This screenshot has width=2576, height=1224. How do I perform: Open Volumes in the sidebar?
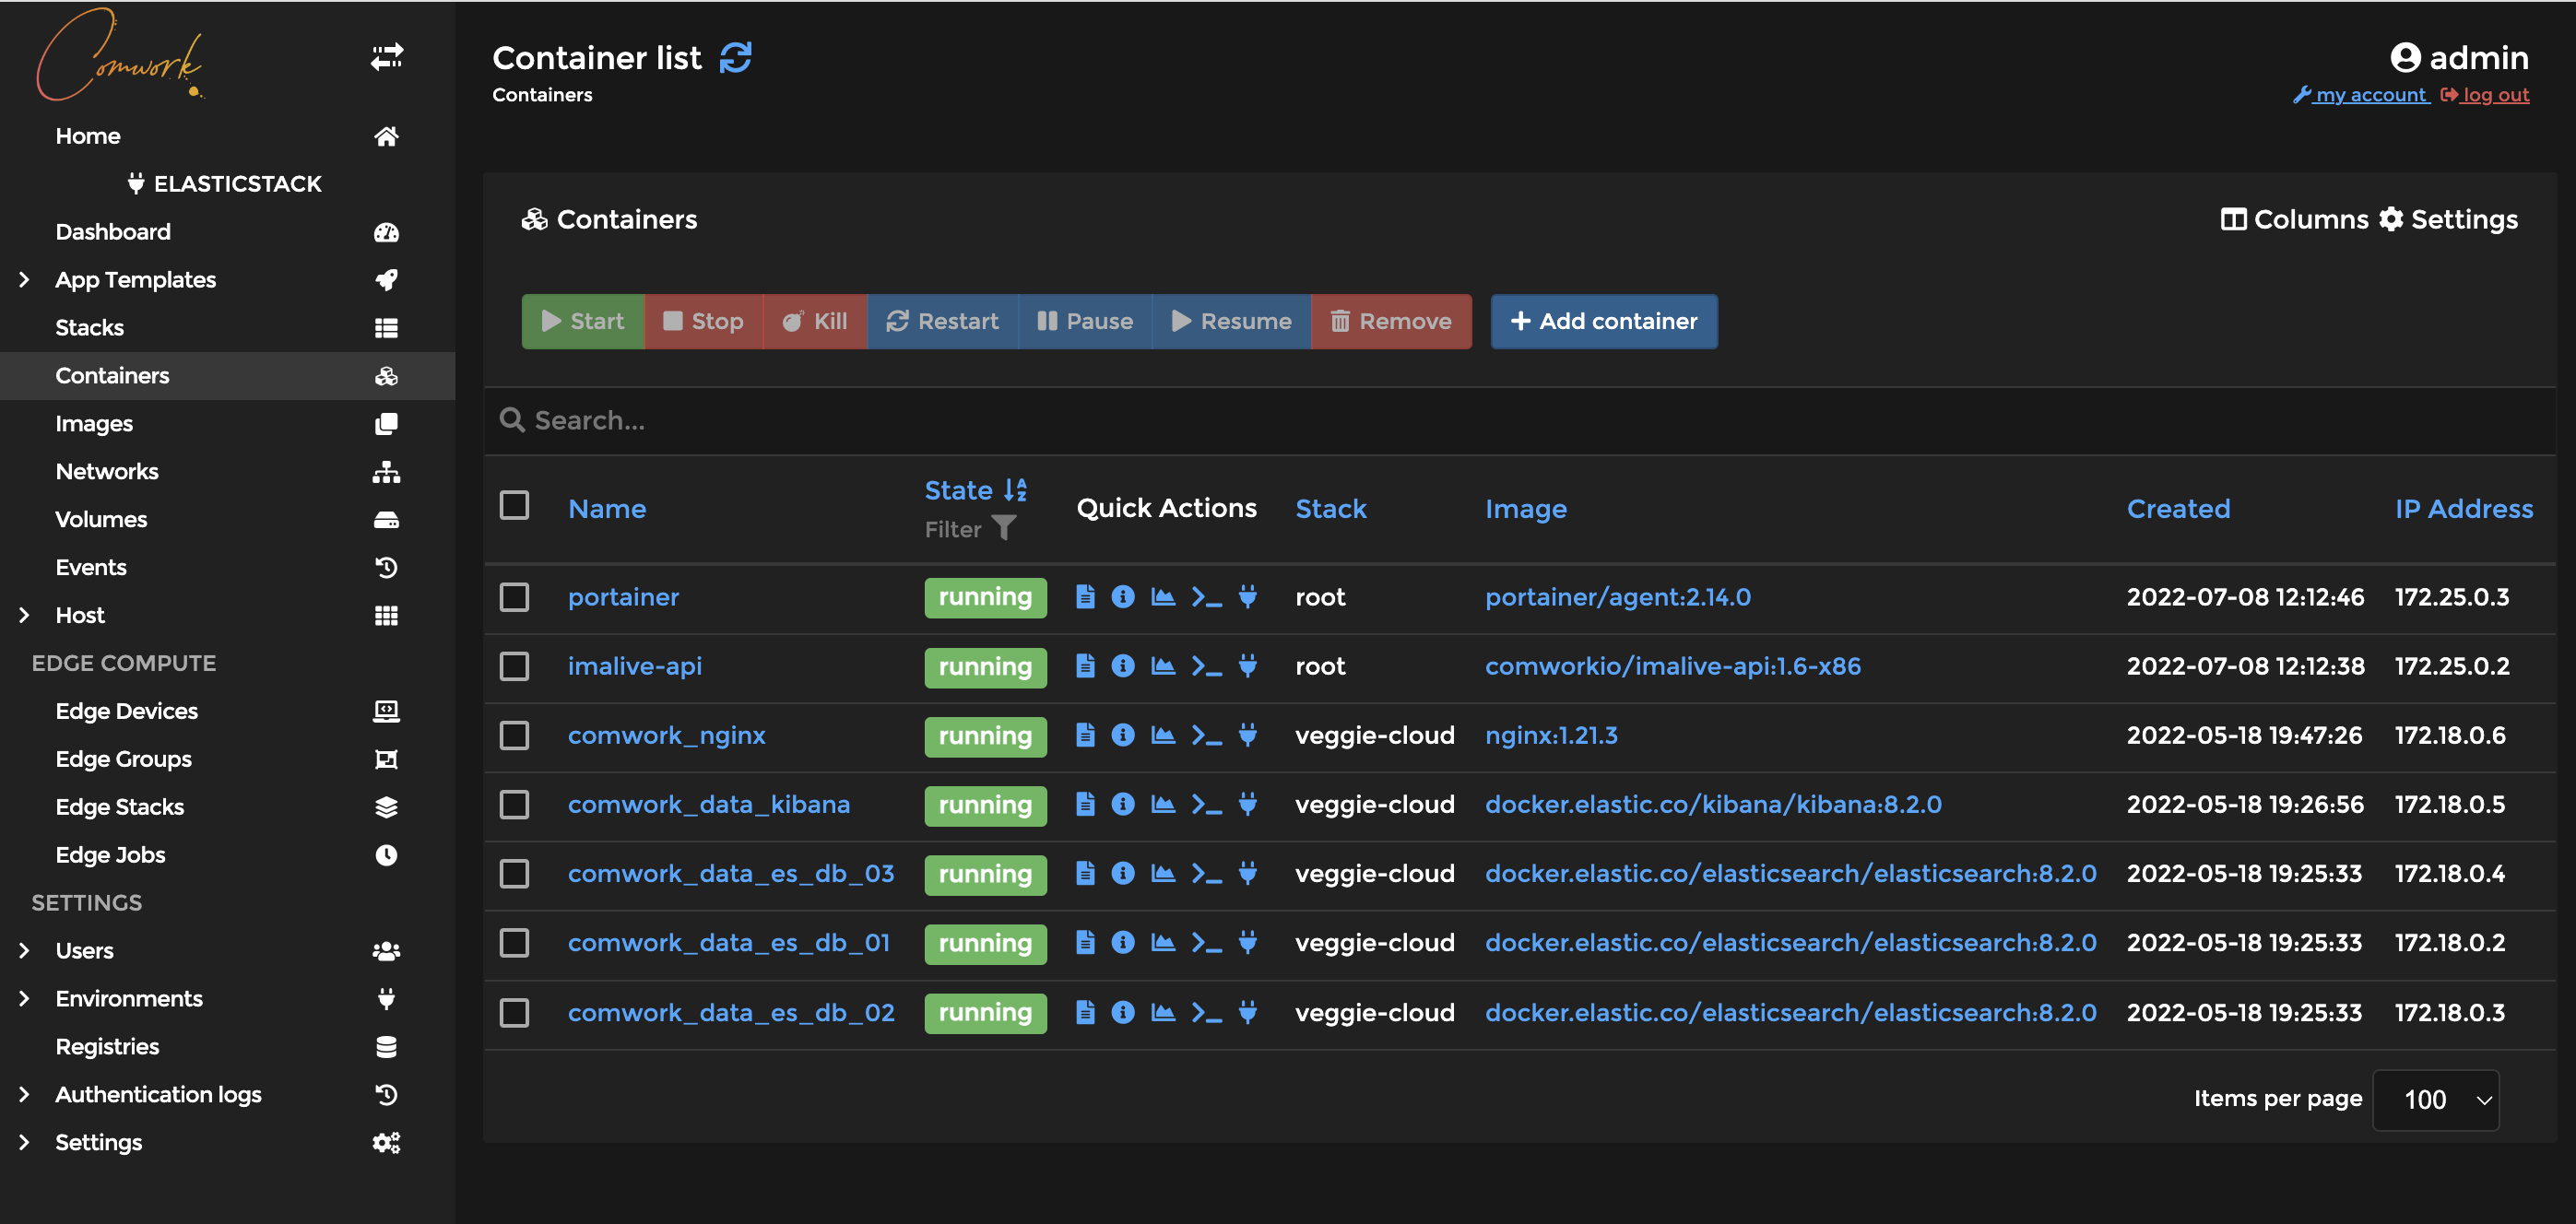(227, 520)
